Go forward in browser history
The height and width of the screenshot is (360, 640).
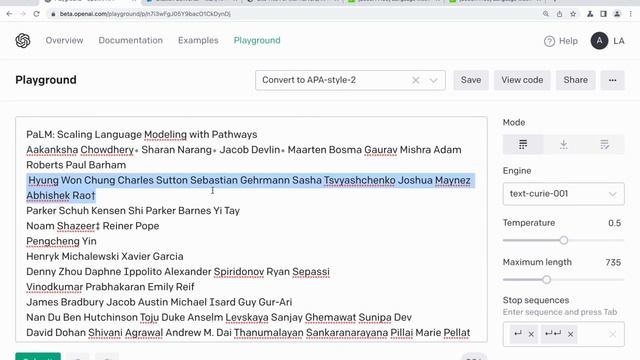click(23, 14)
